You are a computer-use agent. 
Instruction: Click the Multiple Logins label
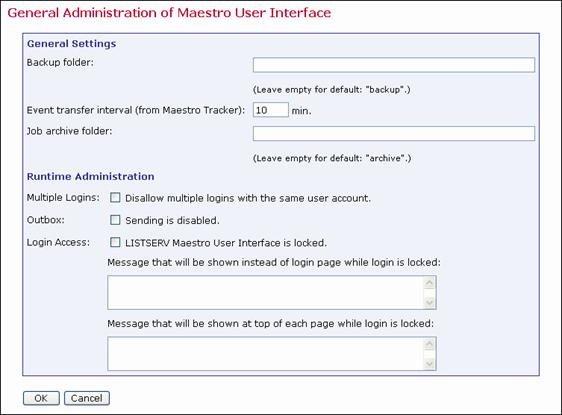(63, 197)
